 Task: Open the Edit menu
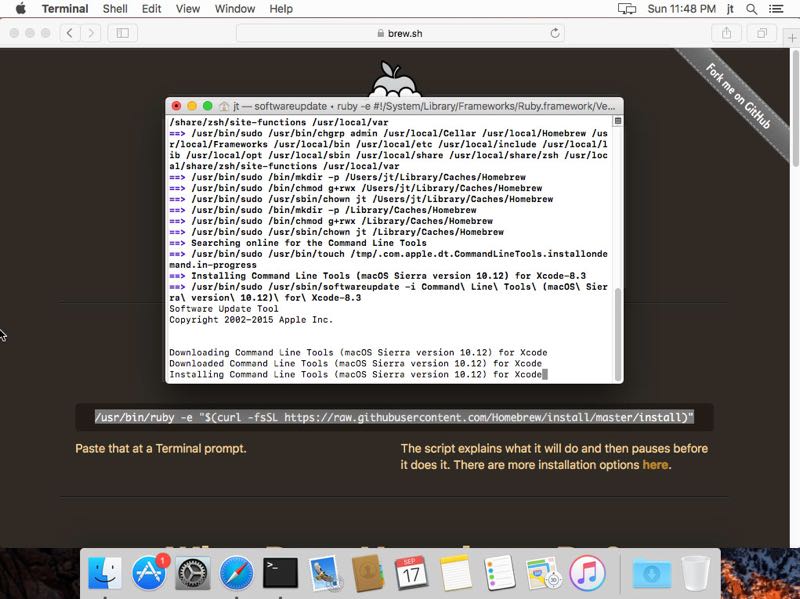point(151,9)
